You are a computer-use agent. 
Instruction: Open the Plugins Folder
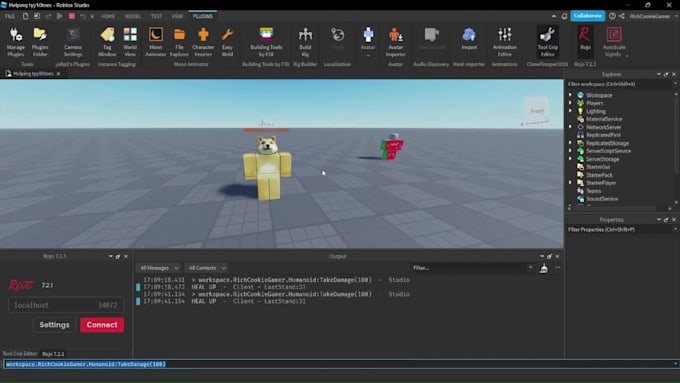click(40, 42)
